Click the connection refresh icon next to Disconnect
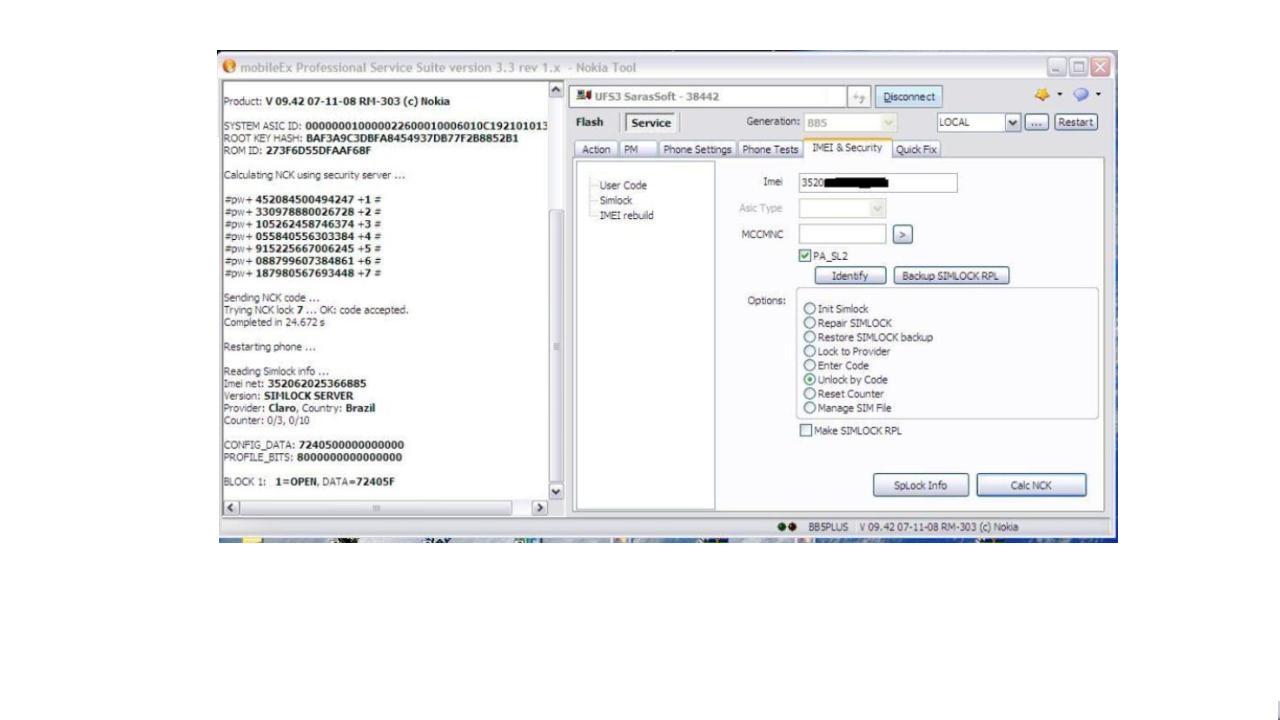Image resolution: width=1280 pixels, height=720 pixels. pyautogui.click(x=858, y=97)
